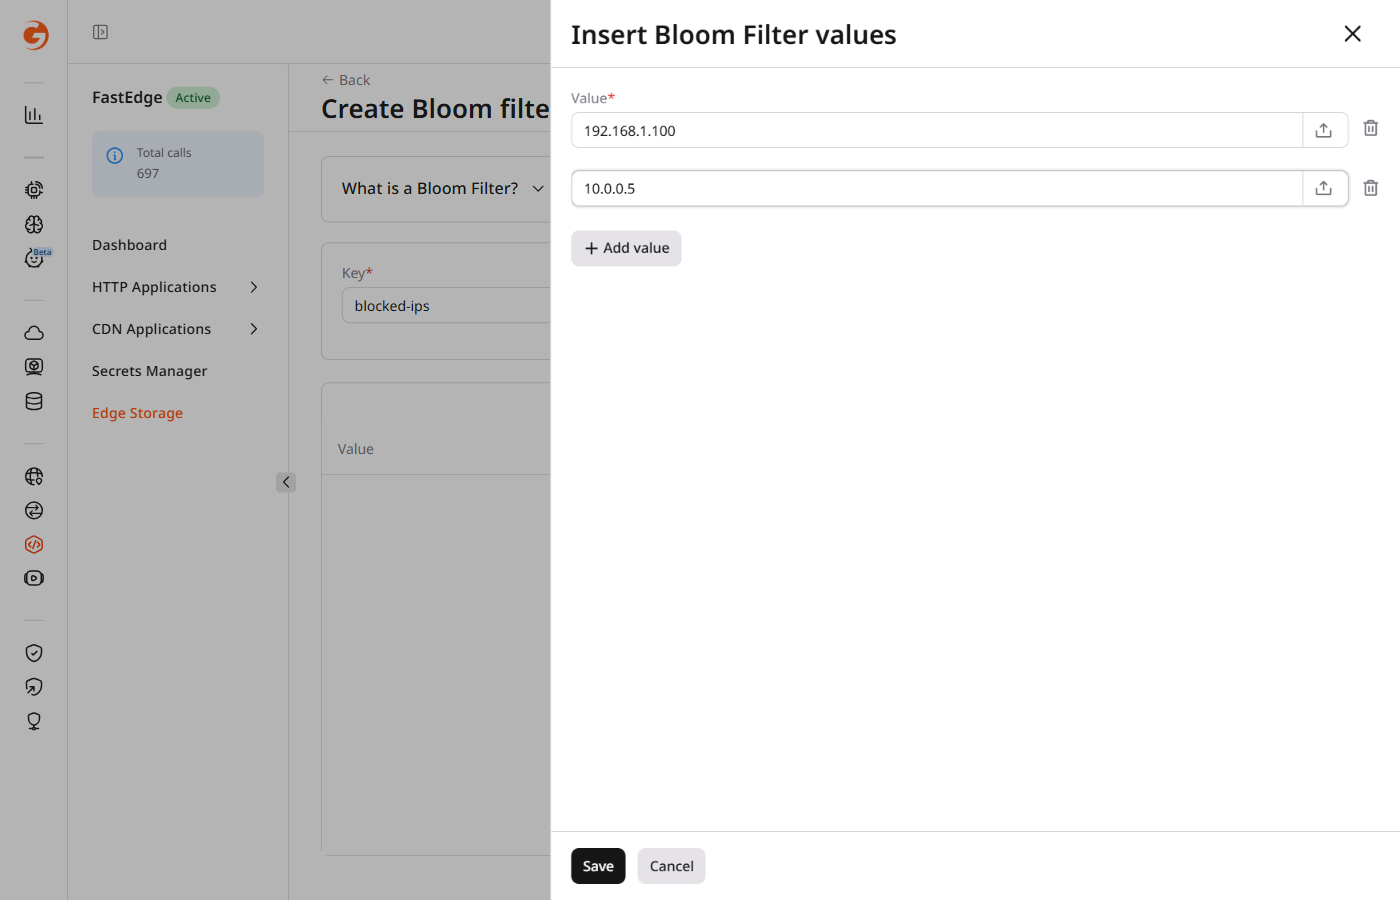1400x900 pixels.
Task: Go Back to previous page
Action: 346,80
